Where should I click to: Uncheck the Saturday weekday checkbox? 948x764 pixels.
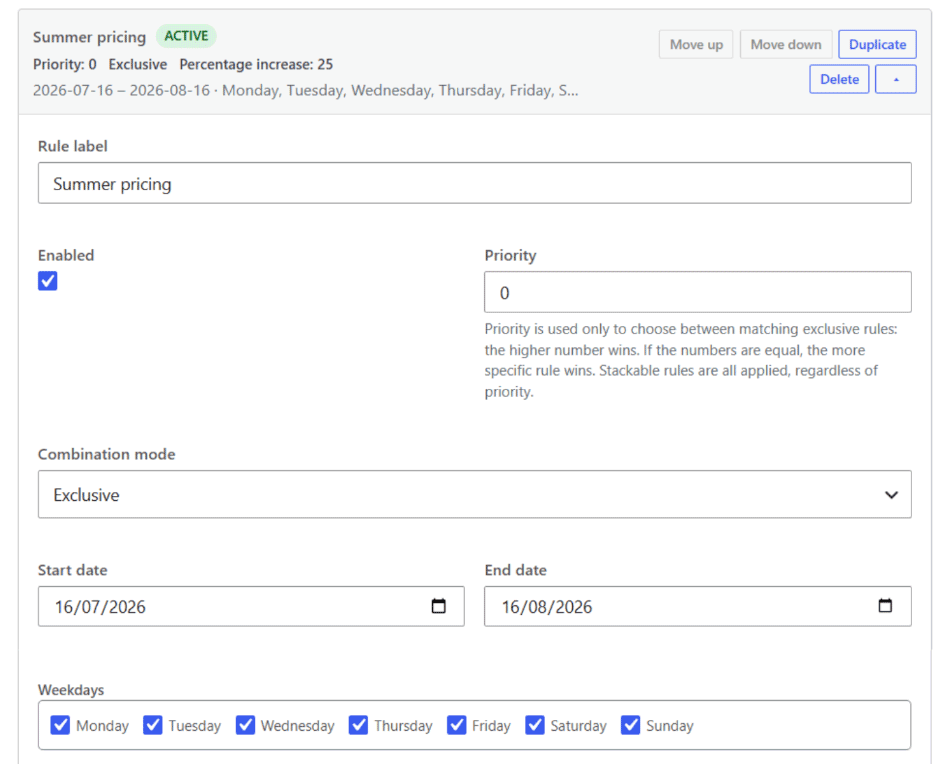(x=534, y=725)
